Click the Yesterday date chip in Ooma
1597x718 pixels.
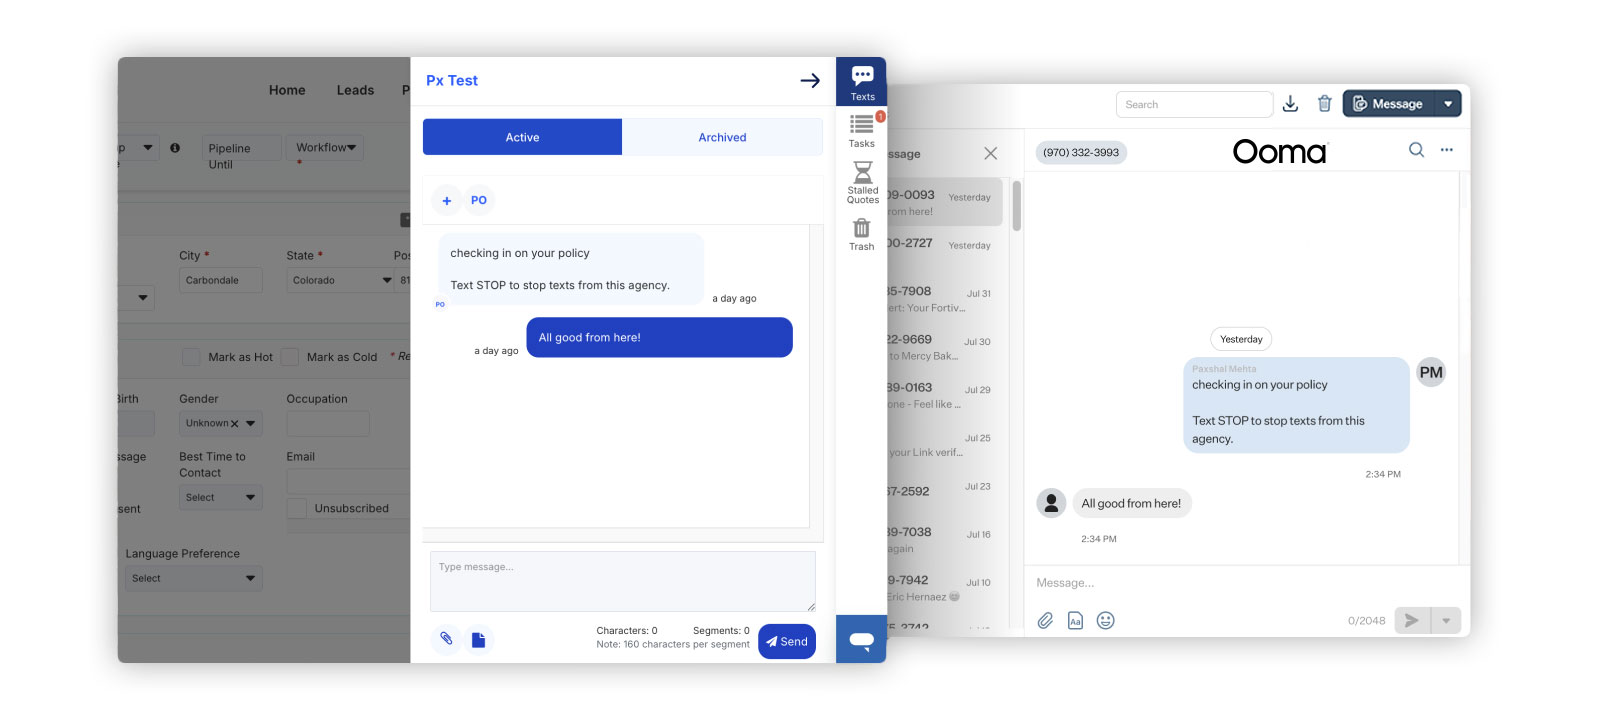point(1241,339)
